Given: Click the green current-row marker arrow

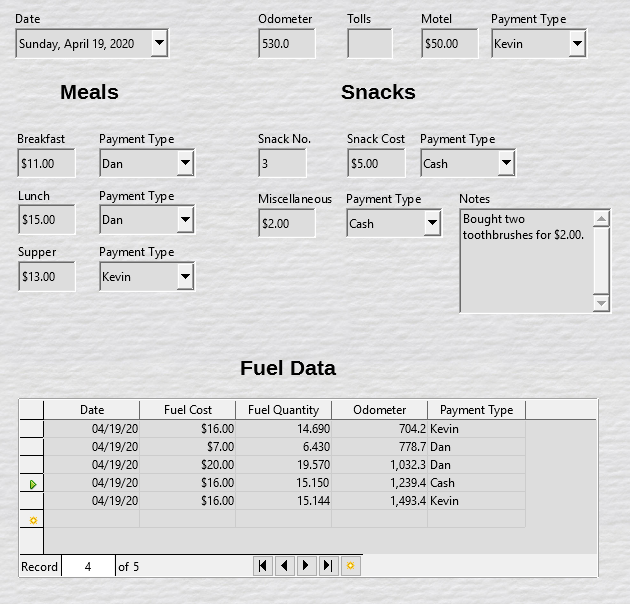Looking at the screenshot, I should [x=33, y=485].
